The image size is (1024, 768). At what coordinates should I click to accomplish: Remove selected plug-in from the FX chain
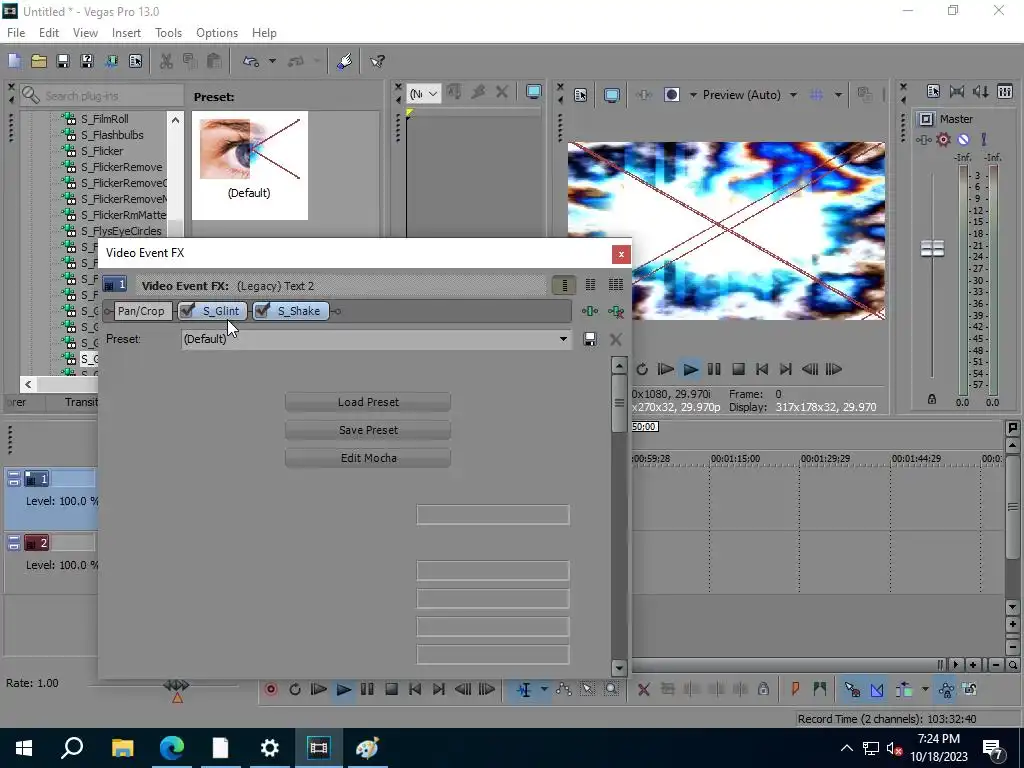point(616,312)
